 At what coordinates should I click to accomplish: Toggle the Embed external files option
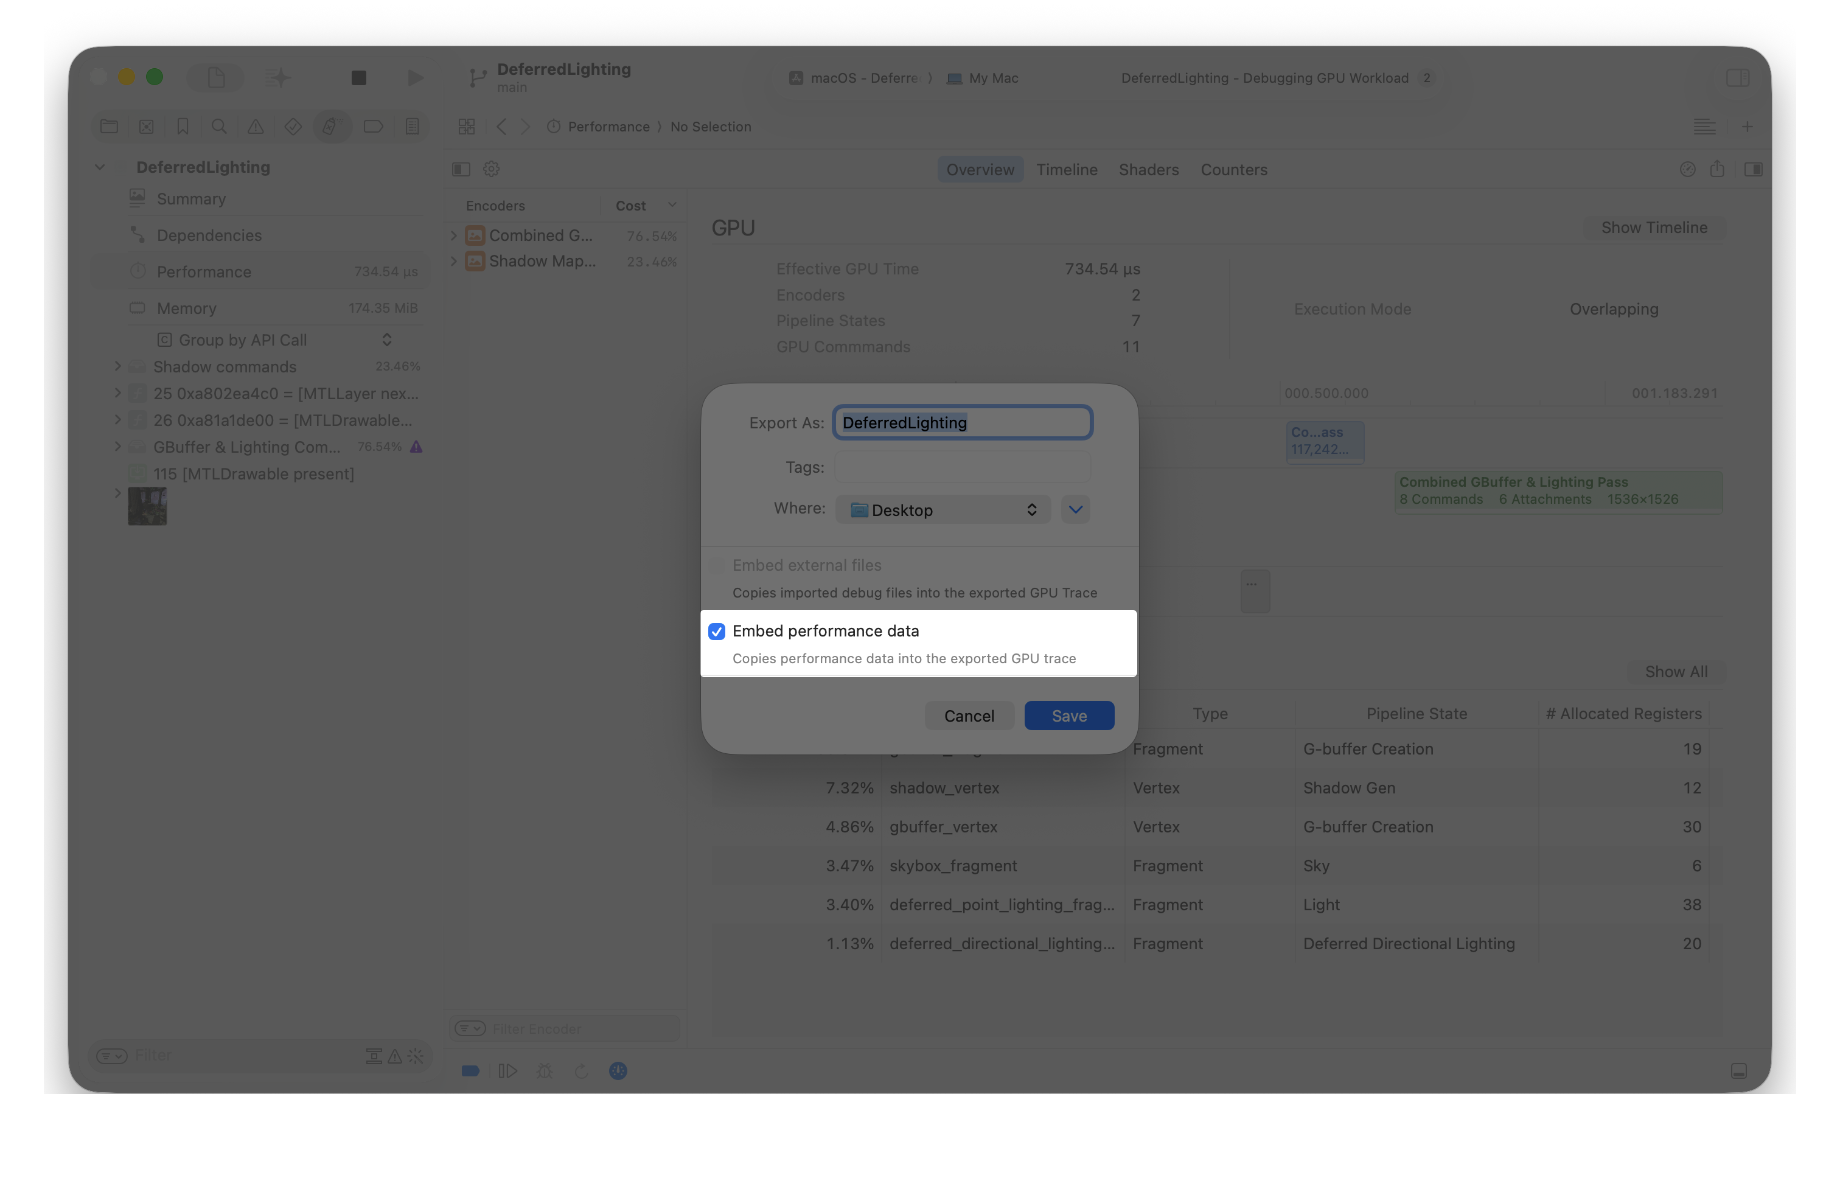tap(716, 565)
